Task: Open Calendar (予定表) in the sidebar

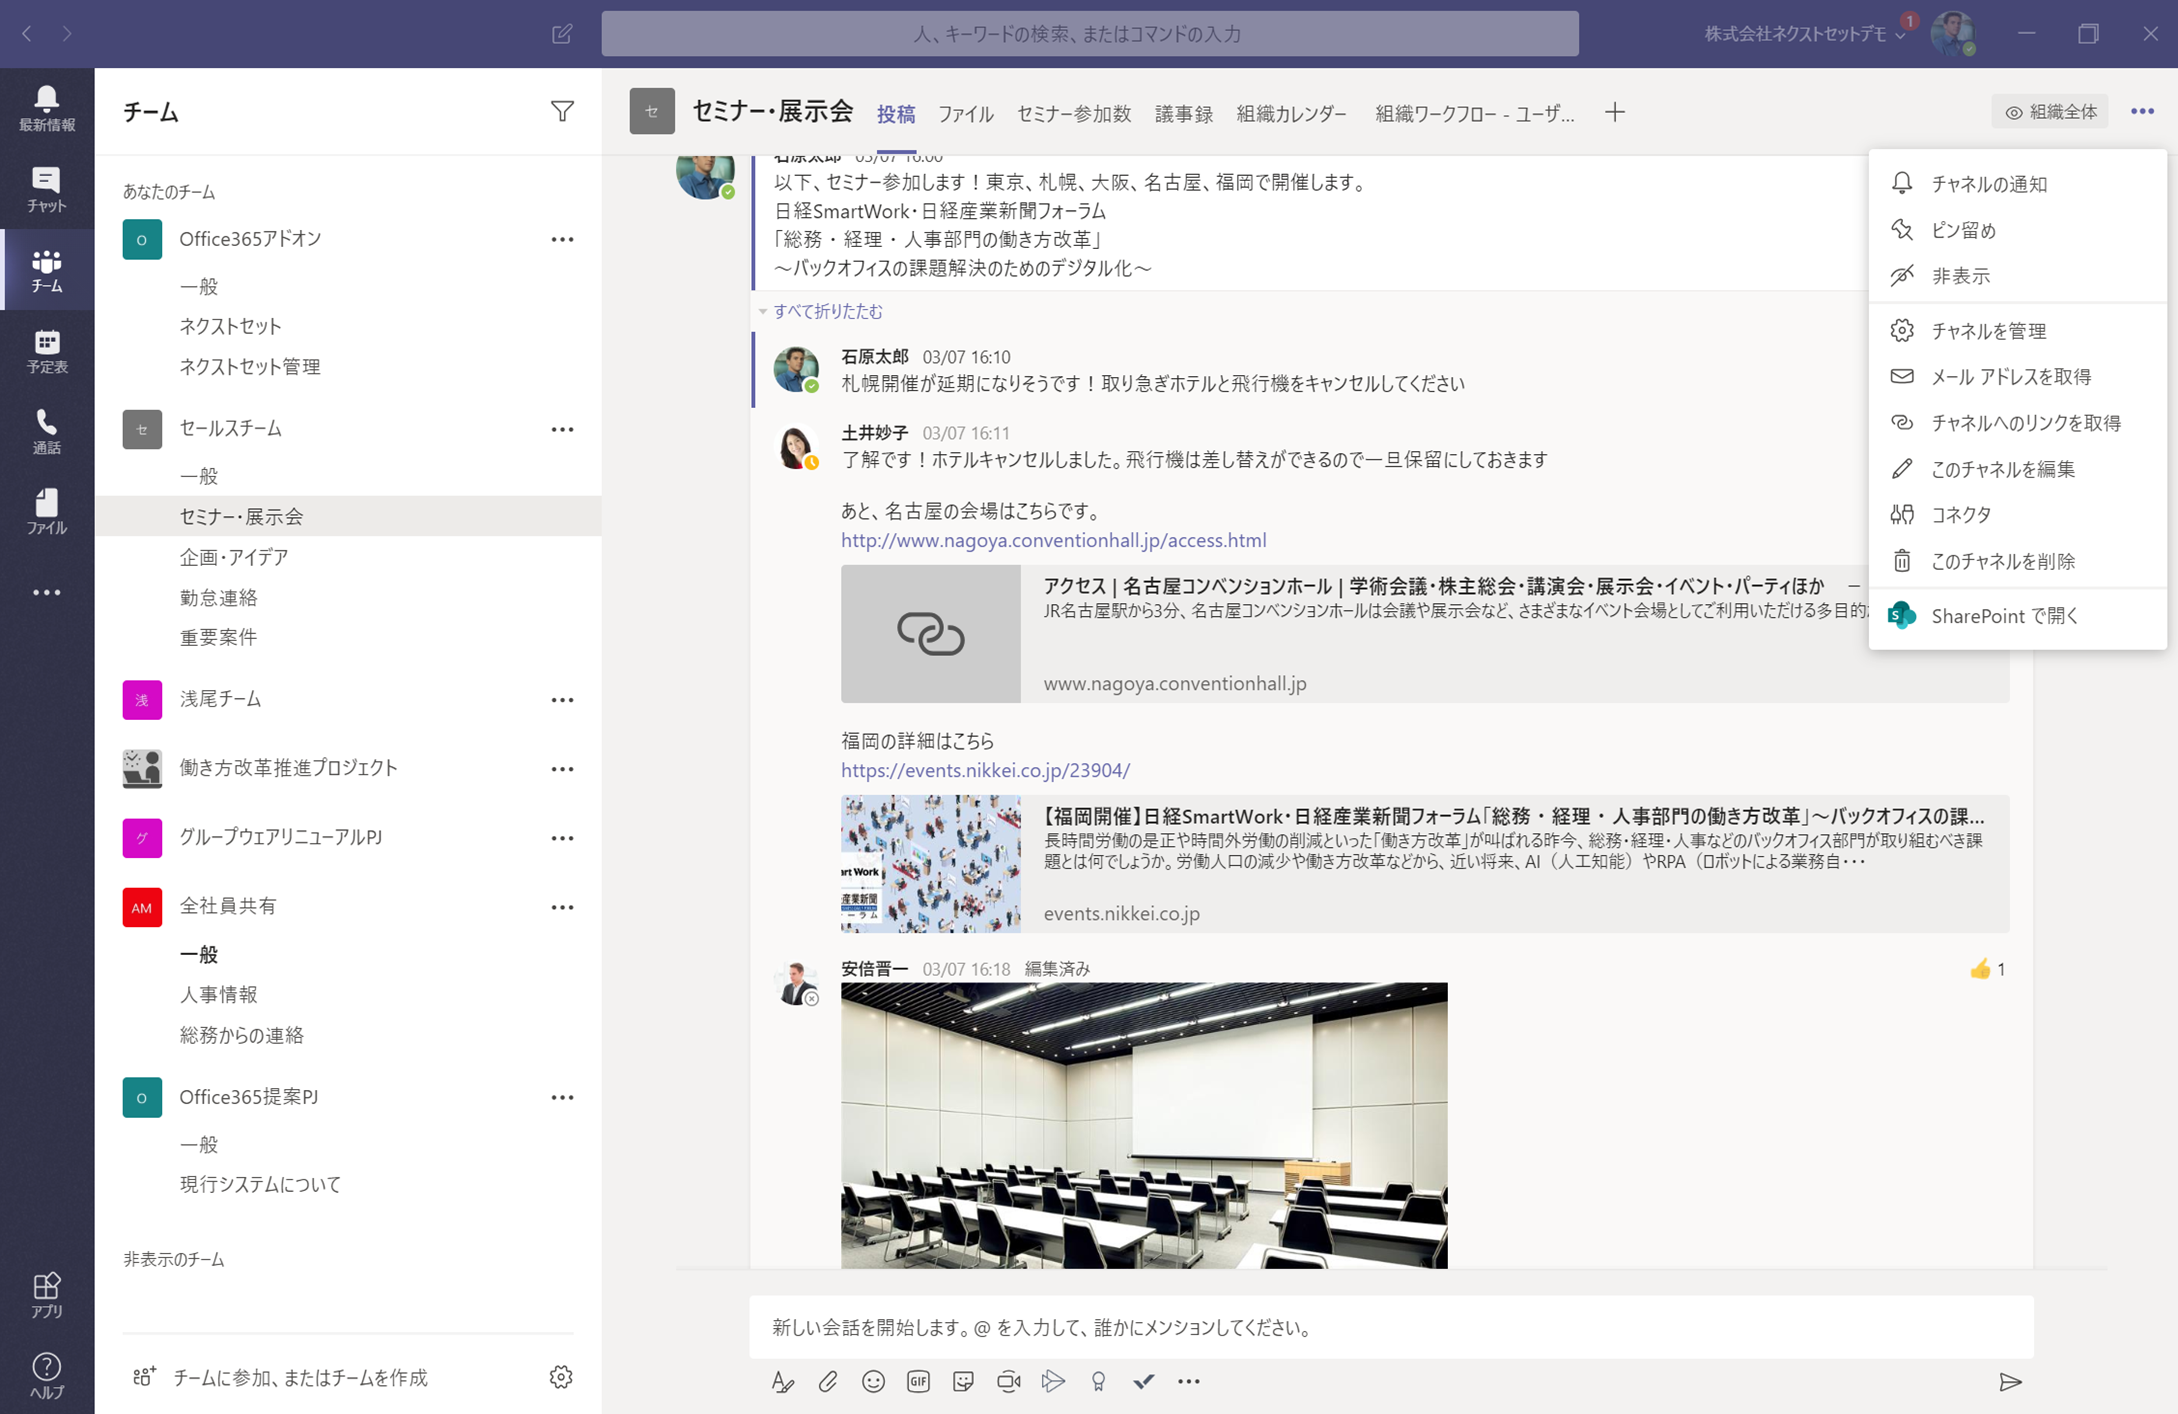Action: click(47, 350)
